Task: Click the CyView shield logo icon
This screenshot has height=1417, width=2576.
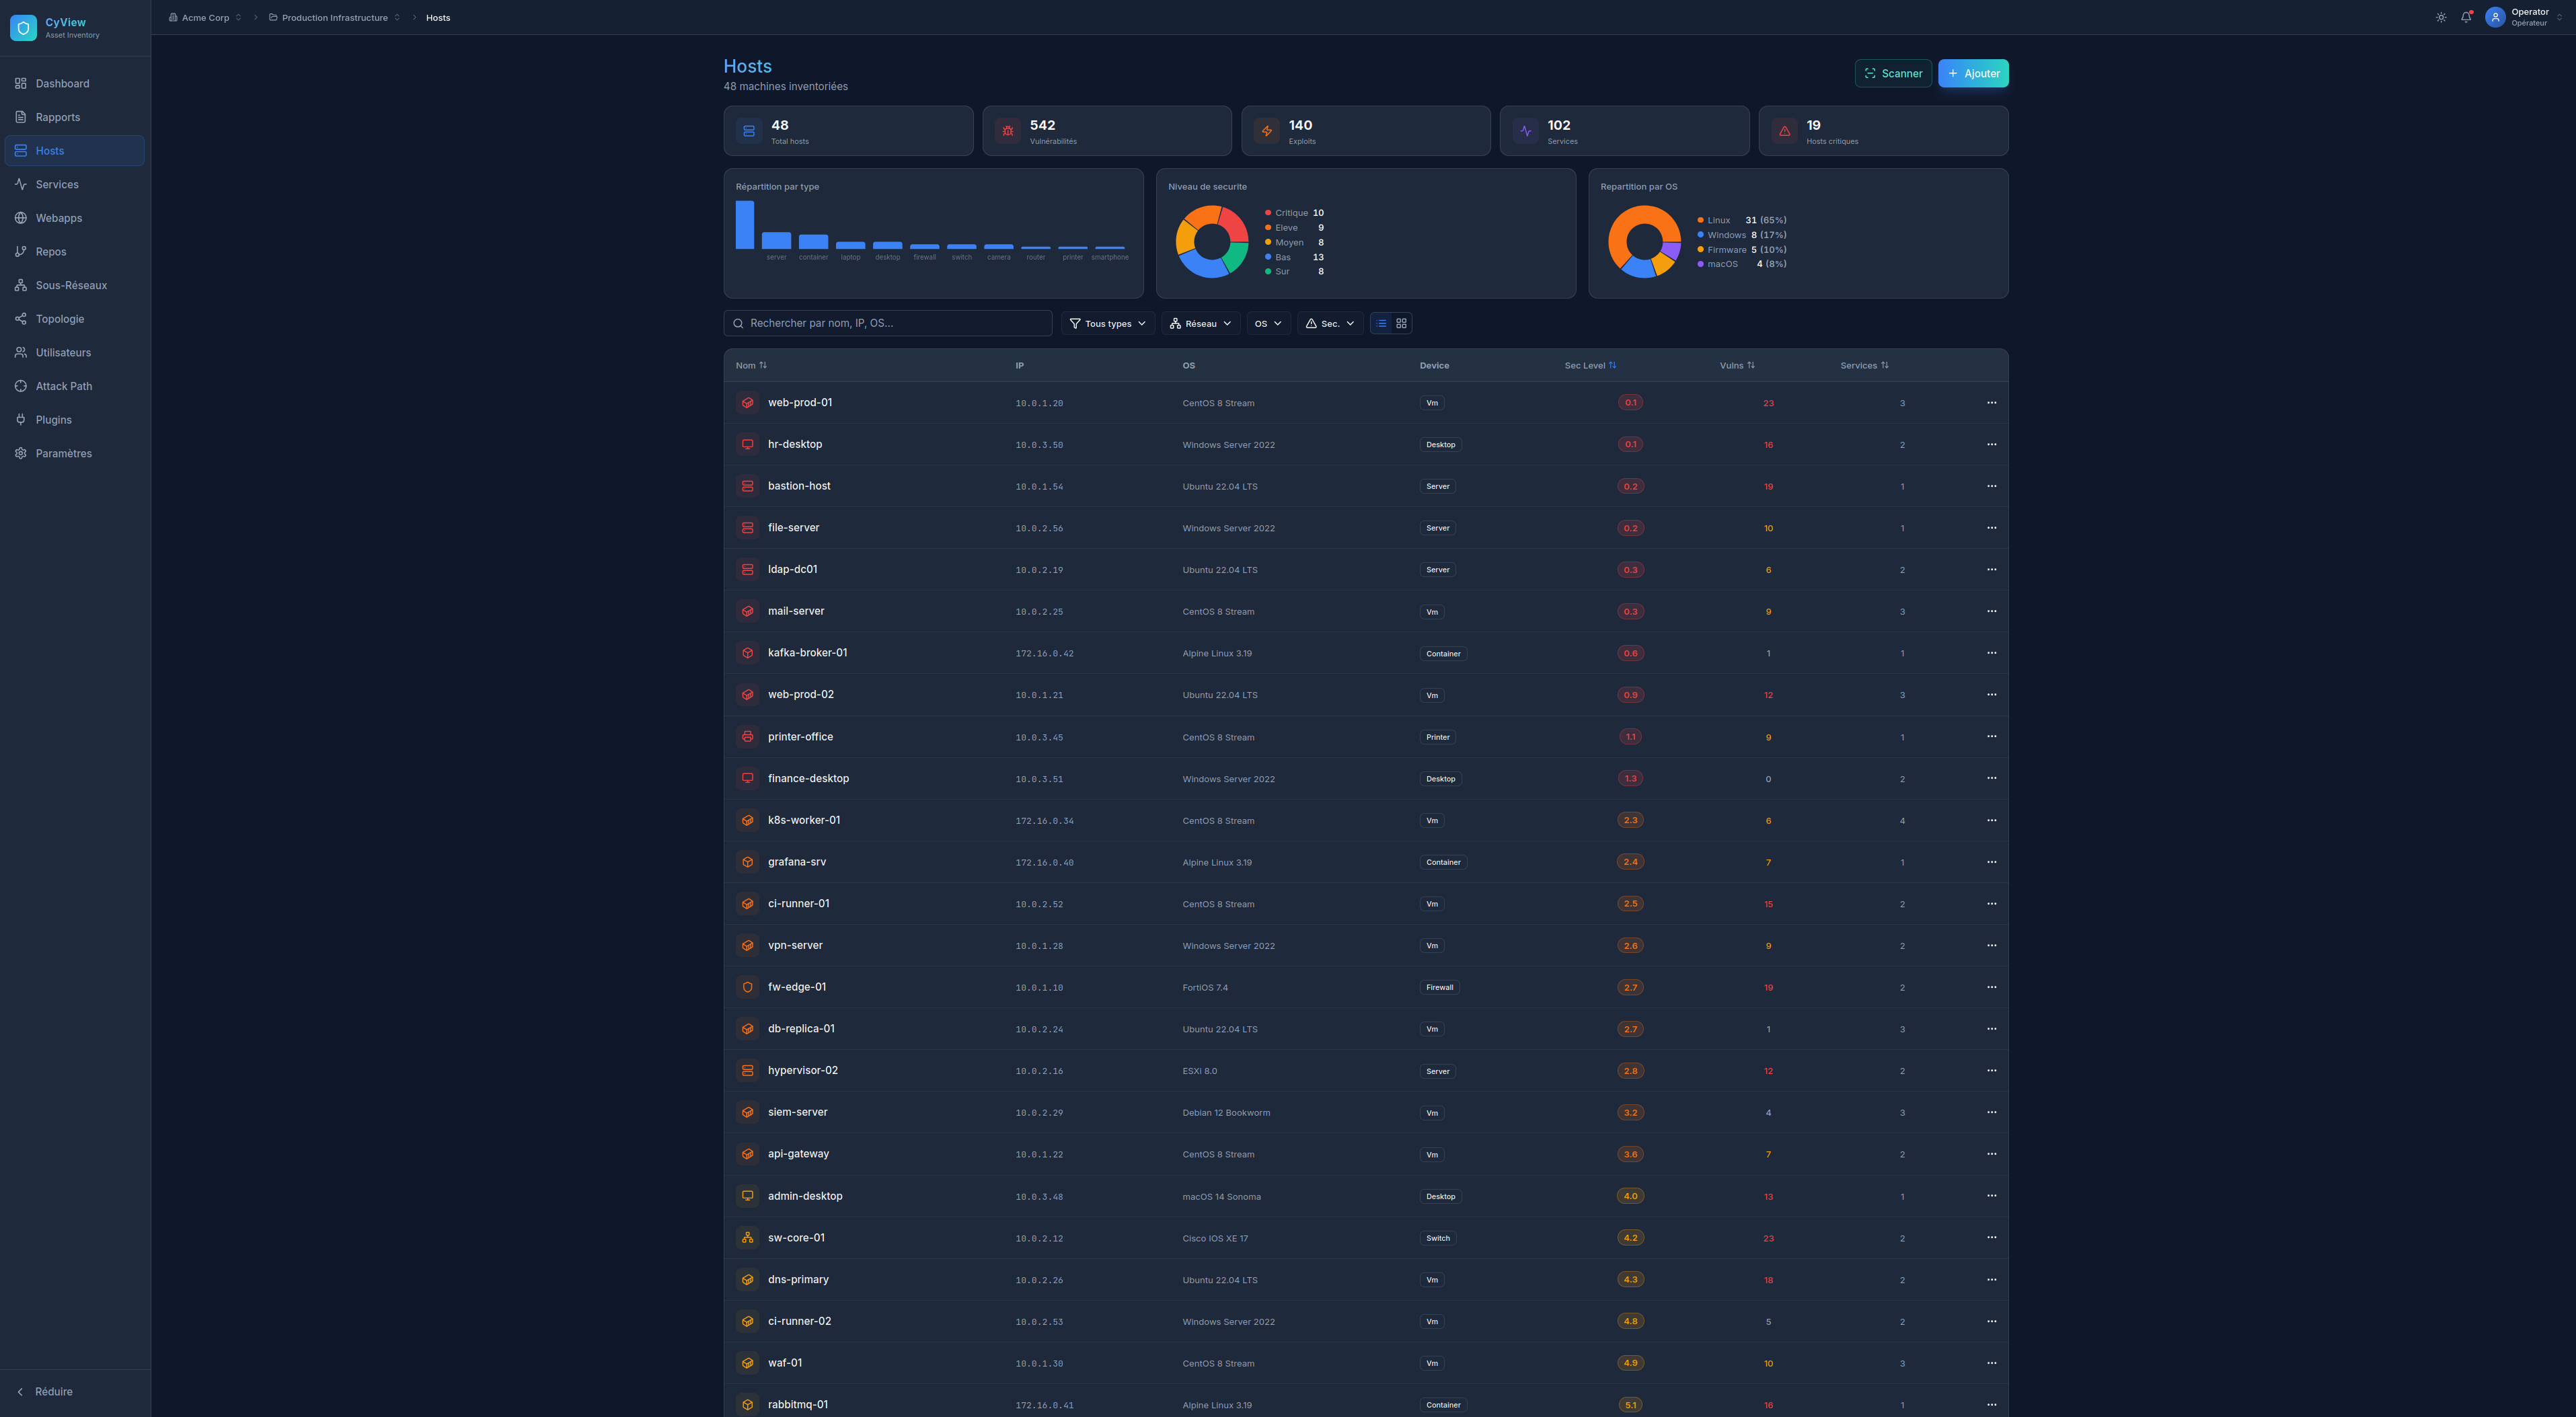Action: point(23,28)
